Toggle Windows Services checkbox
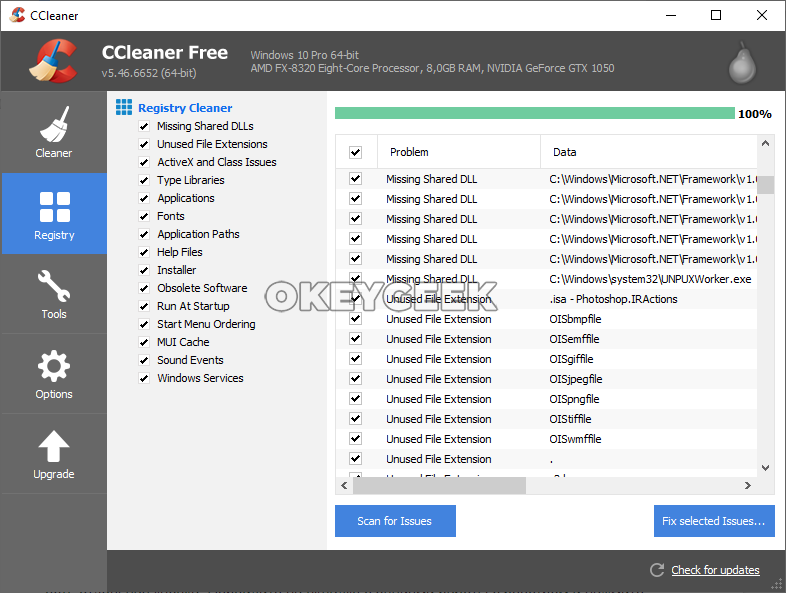Image resolution: width=786 pixels, height=593 pixels. click(x=144, y=379)
